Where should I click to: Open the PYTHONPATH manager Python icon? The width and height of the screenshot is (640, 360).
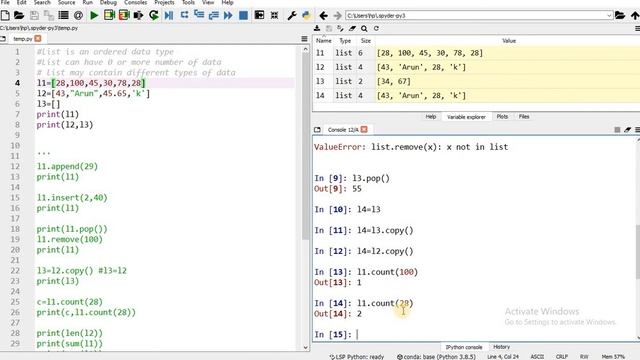coord(306,16)
